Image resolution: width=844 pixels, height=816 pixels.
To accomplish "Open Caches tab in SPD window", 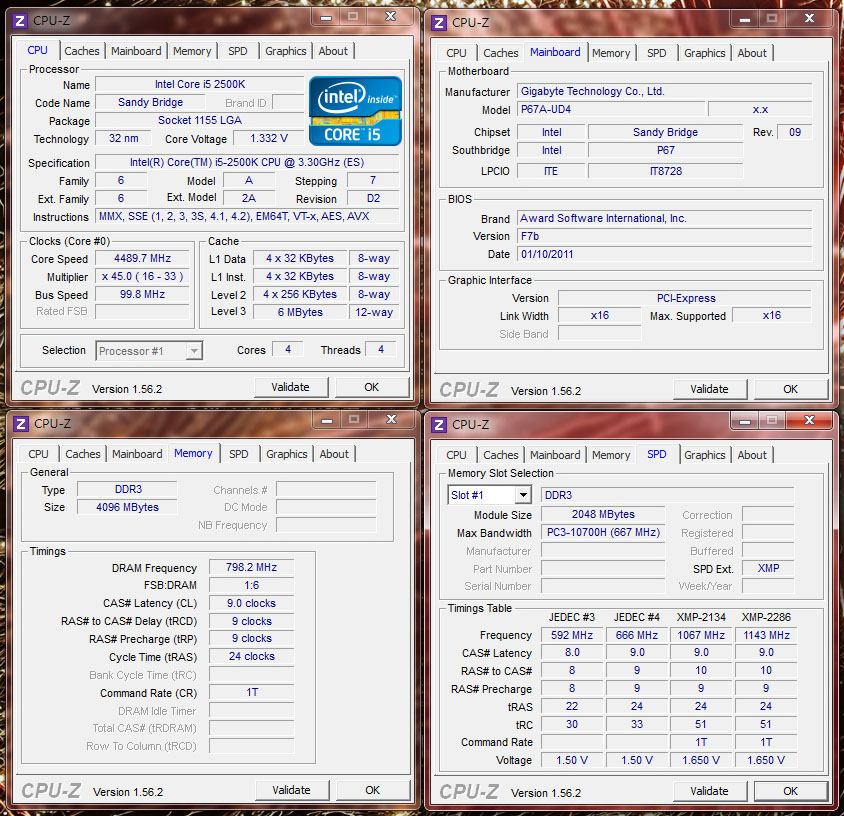I will tap(501, 455).
